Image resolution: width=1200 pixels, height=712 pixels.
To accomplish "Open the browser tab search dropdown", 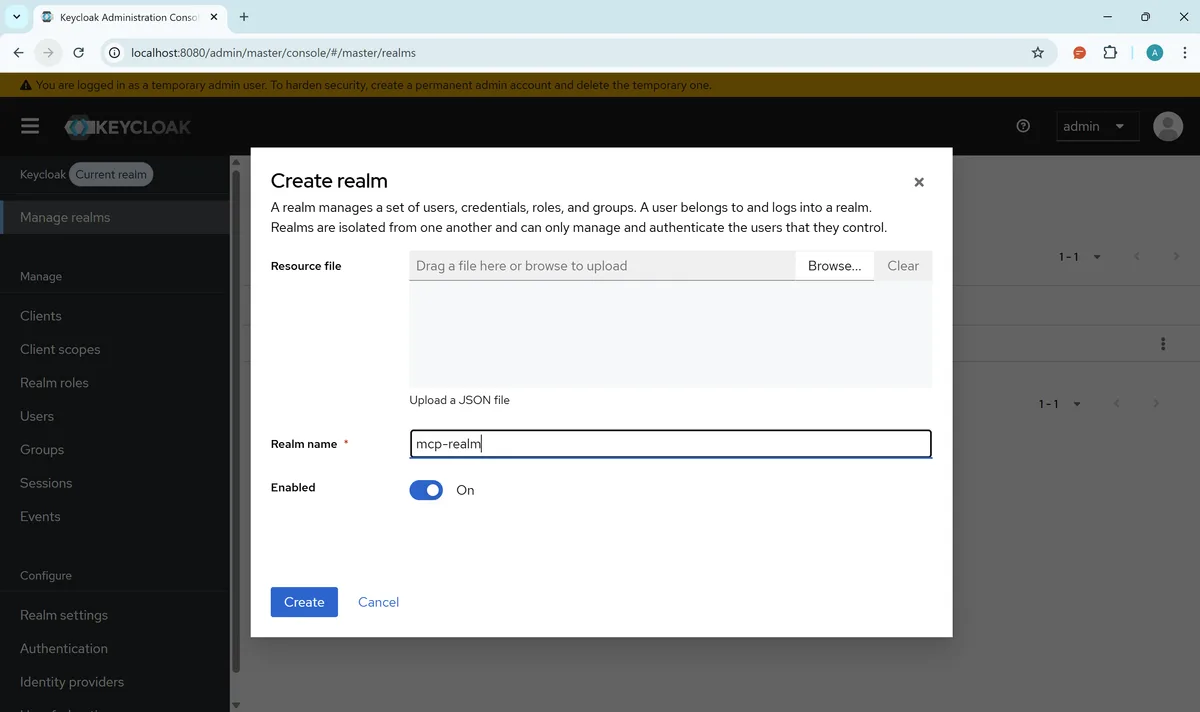I will click(x=17, y=17).
